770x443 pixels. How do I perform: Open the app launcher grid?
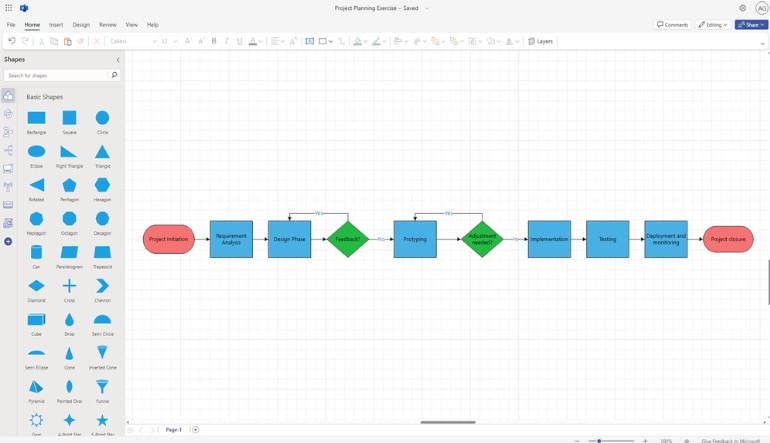tap(9, 8)
